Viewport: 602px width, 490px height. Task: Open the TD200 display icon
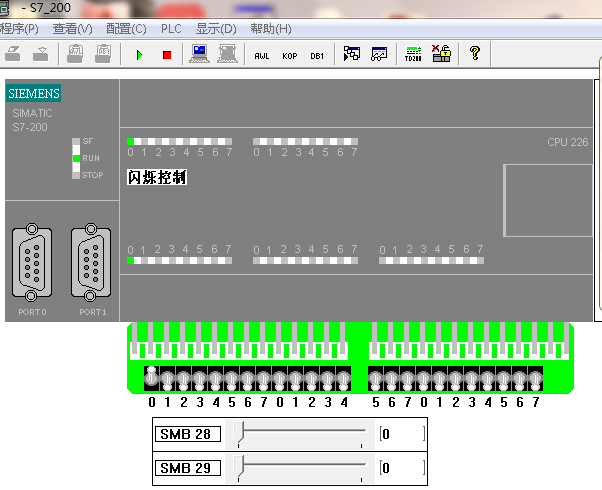coord(413,54)
